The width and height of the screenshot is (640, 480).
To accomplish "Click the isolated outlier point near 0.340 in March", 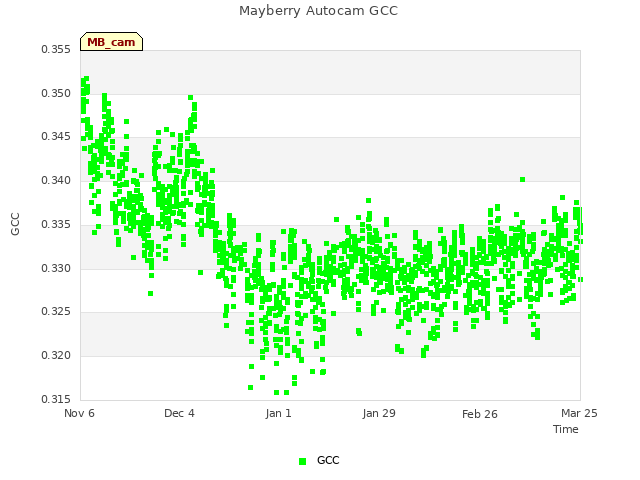I will pyautogui.click(x=522, y=180).
